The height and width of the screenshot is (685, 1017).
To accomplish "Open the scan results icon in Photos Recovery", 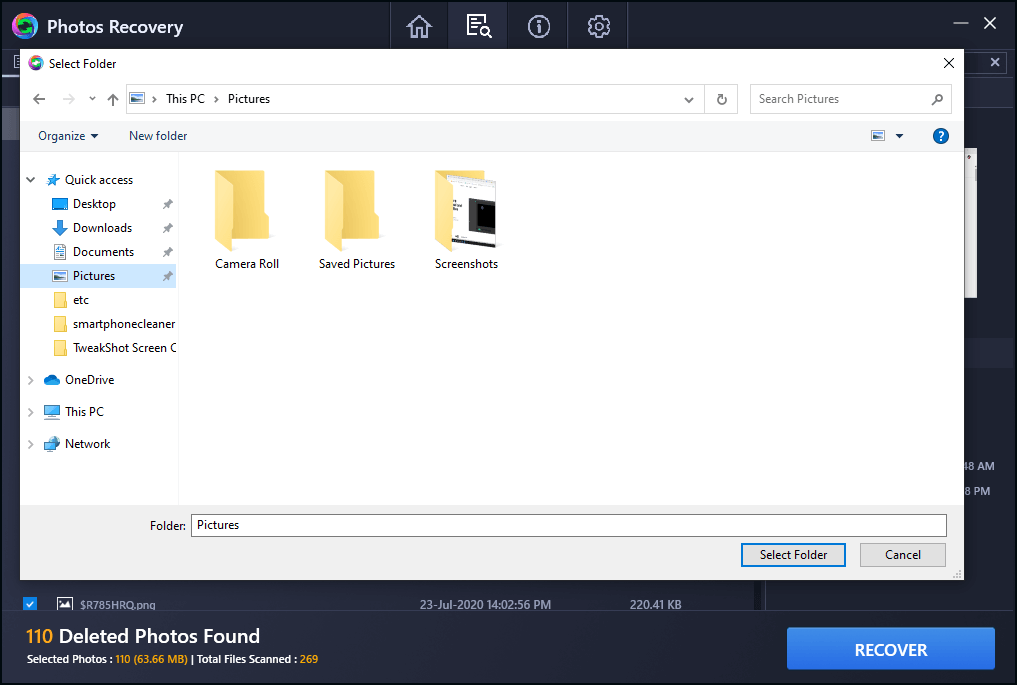I will tap(479, 27).
